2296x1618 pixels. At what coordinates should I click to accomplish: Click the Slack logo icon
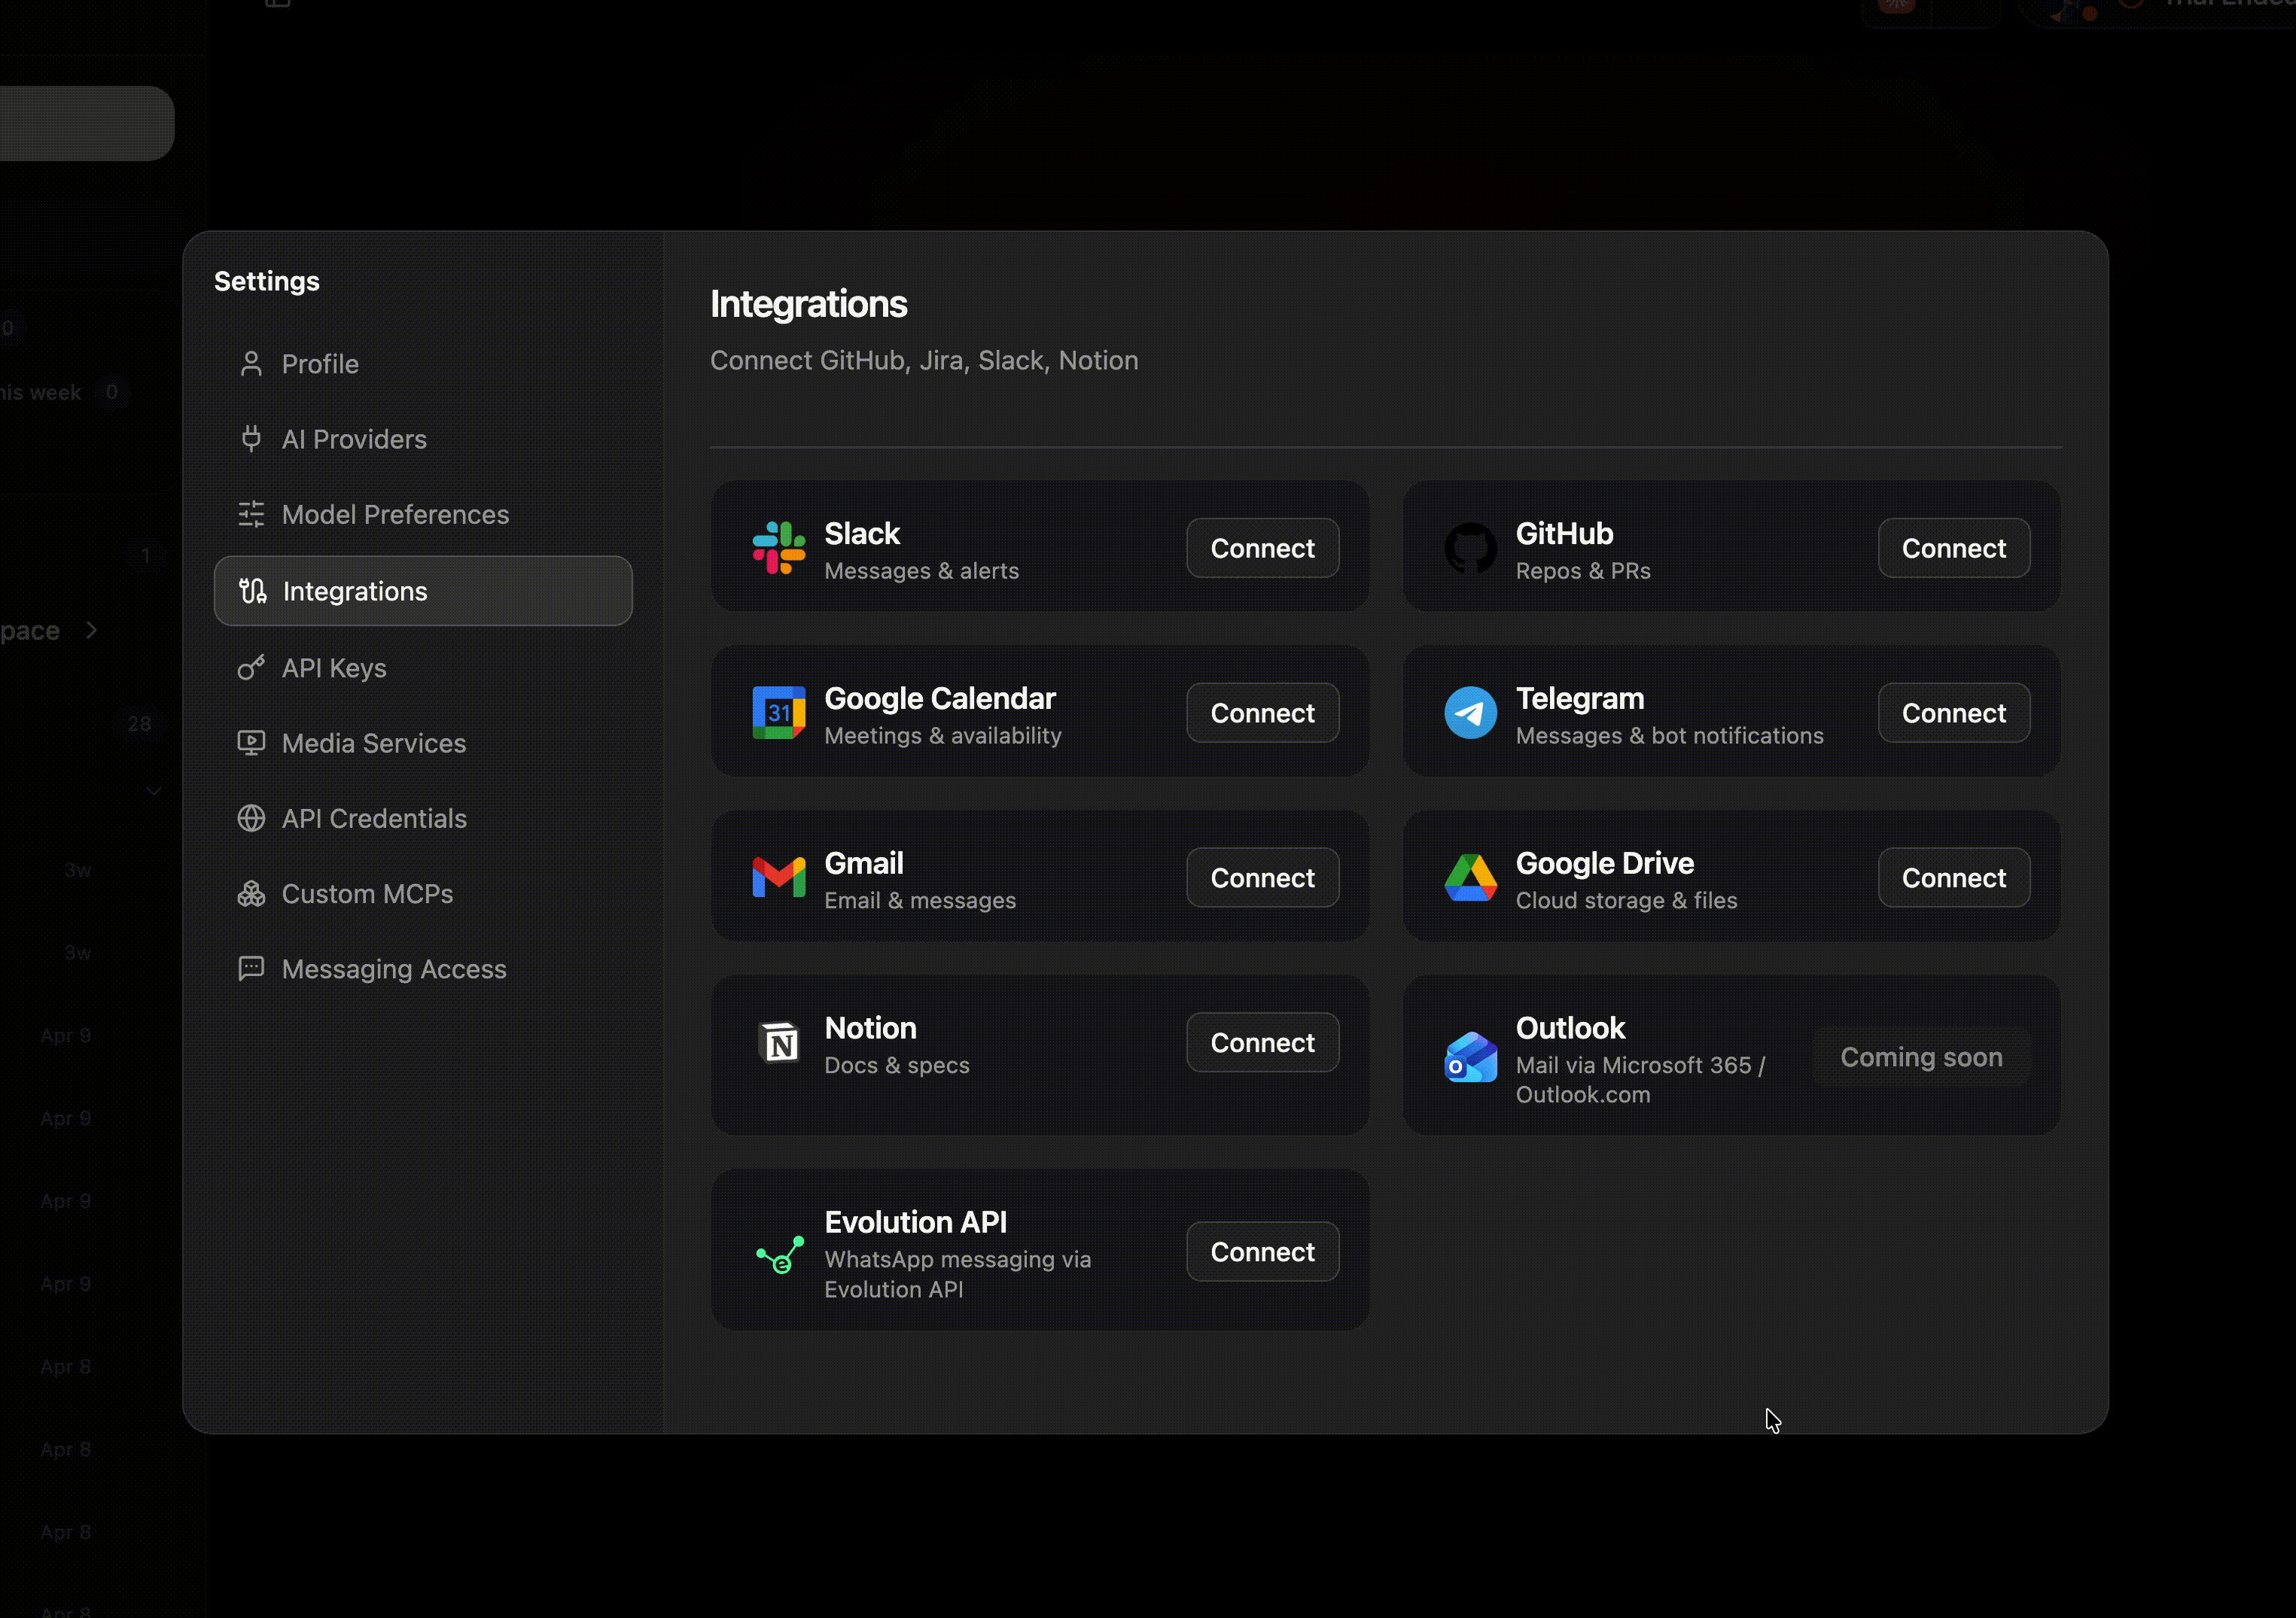[779, 548]
